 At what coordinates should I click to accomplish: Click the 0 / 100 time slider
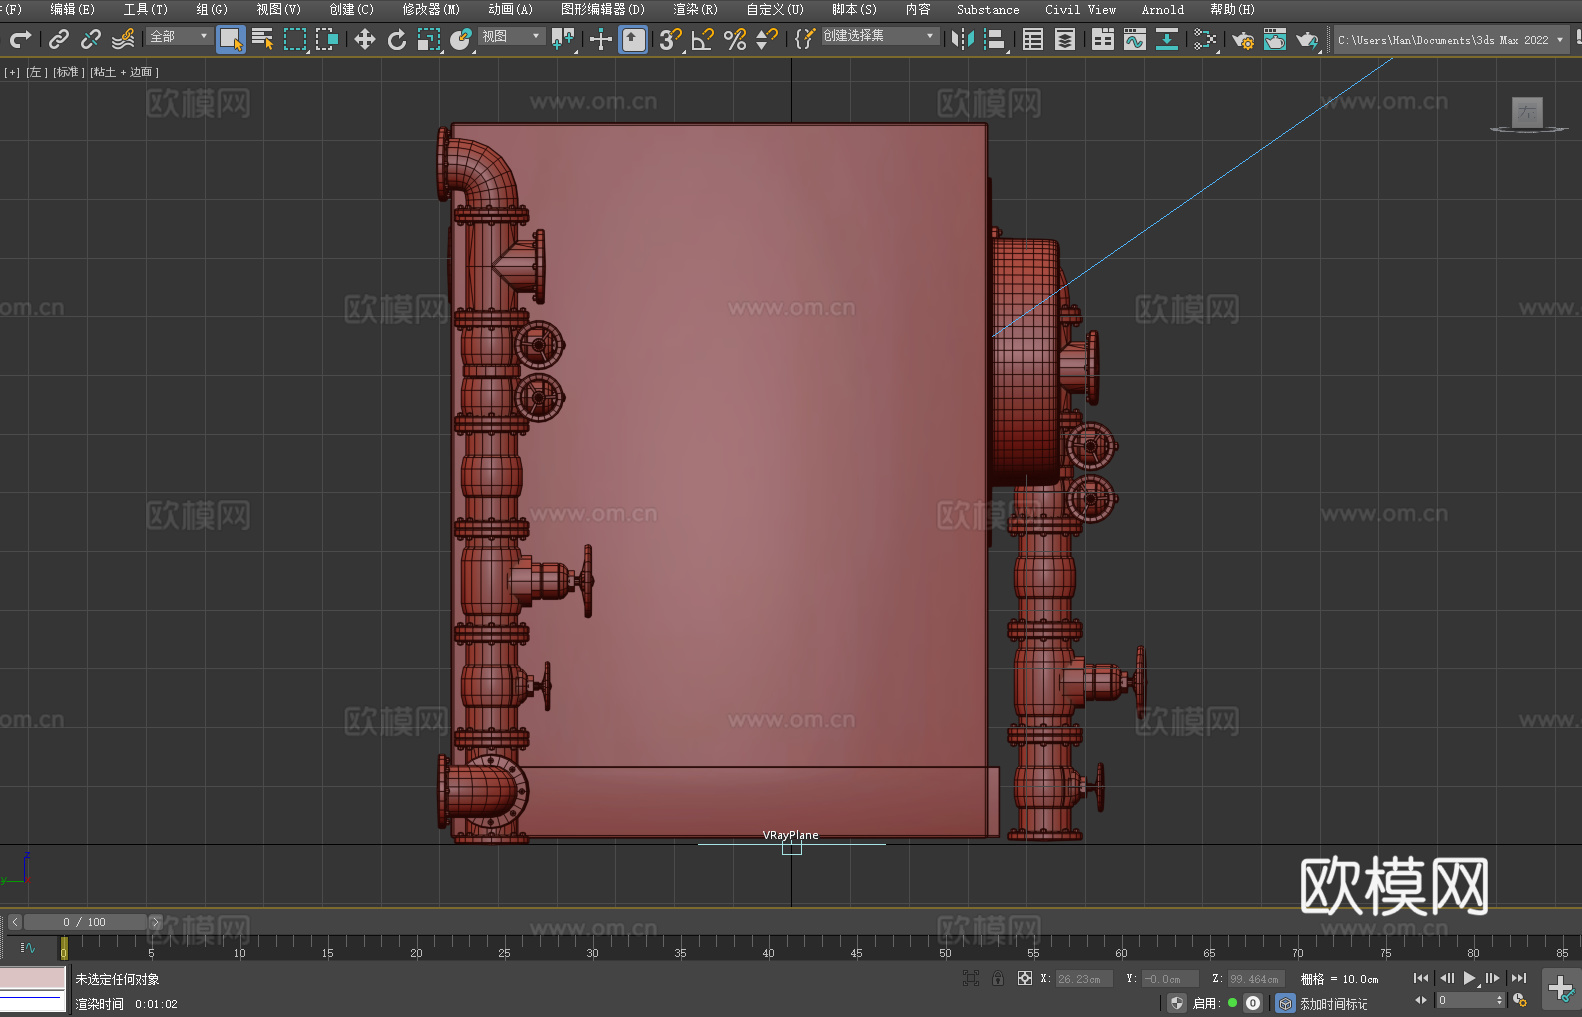click(85, 922)
